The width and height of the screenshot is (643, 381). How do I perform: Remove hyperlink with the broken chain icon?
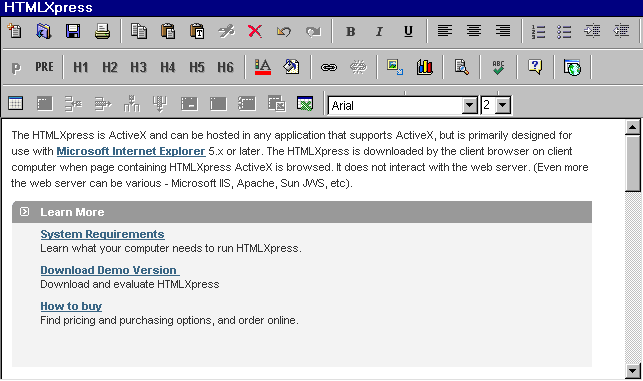click(x=358, y=67)
